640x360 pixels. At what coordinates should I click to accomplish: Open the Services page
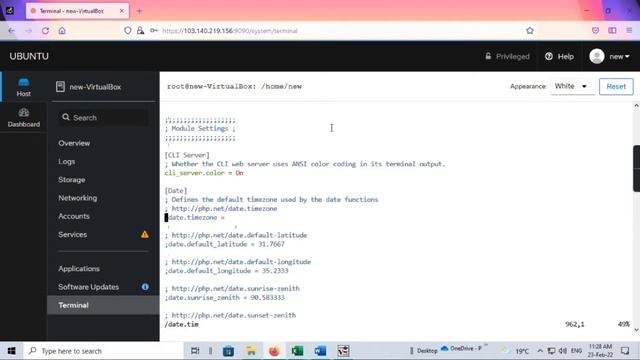[x=73, y=235]
